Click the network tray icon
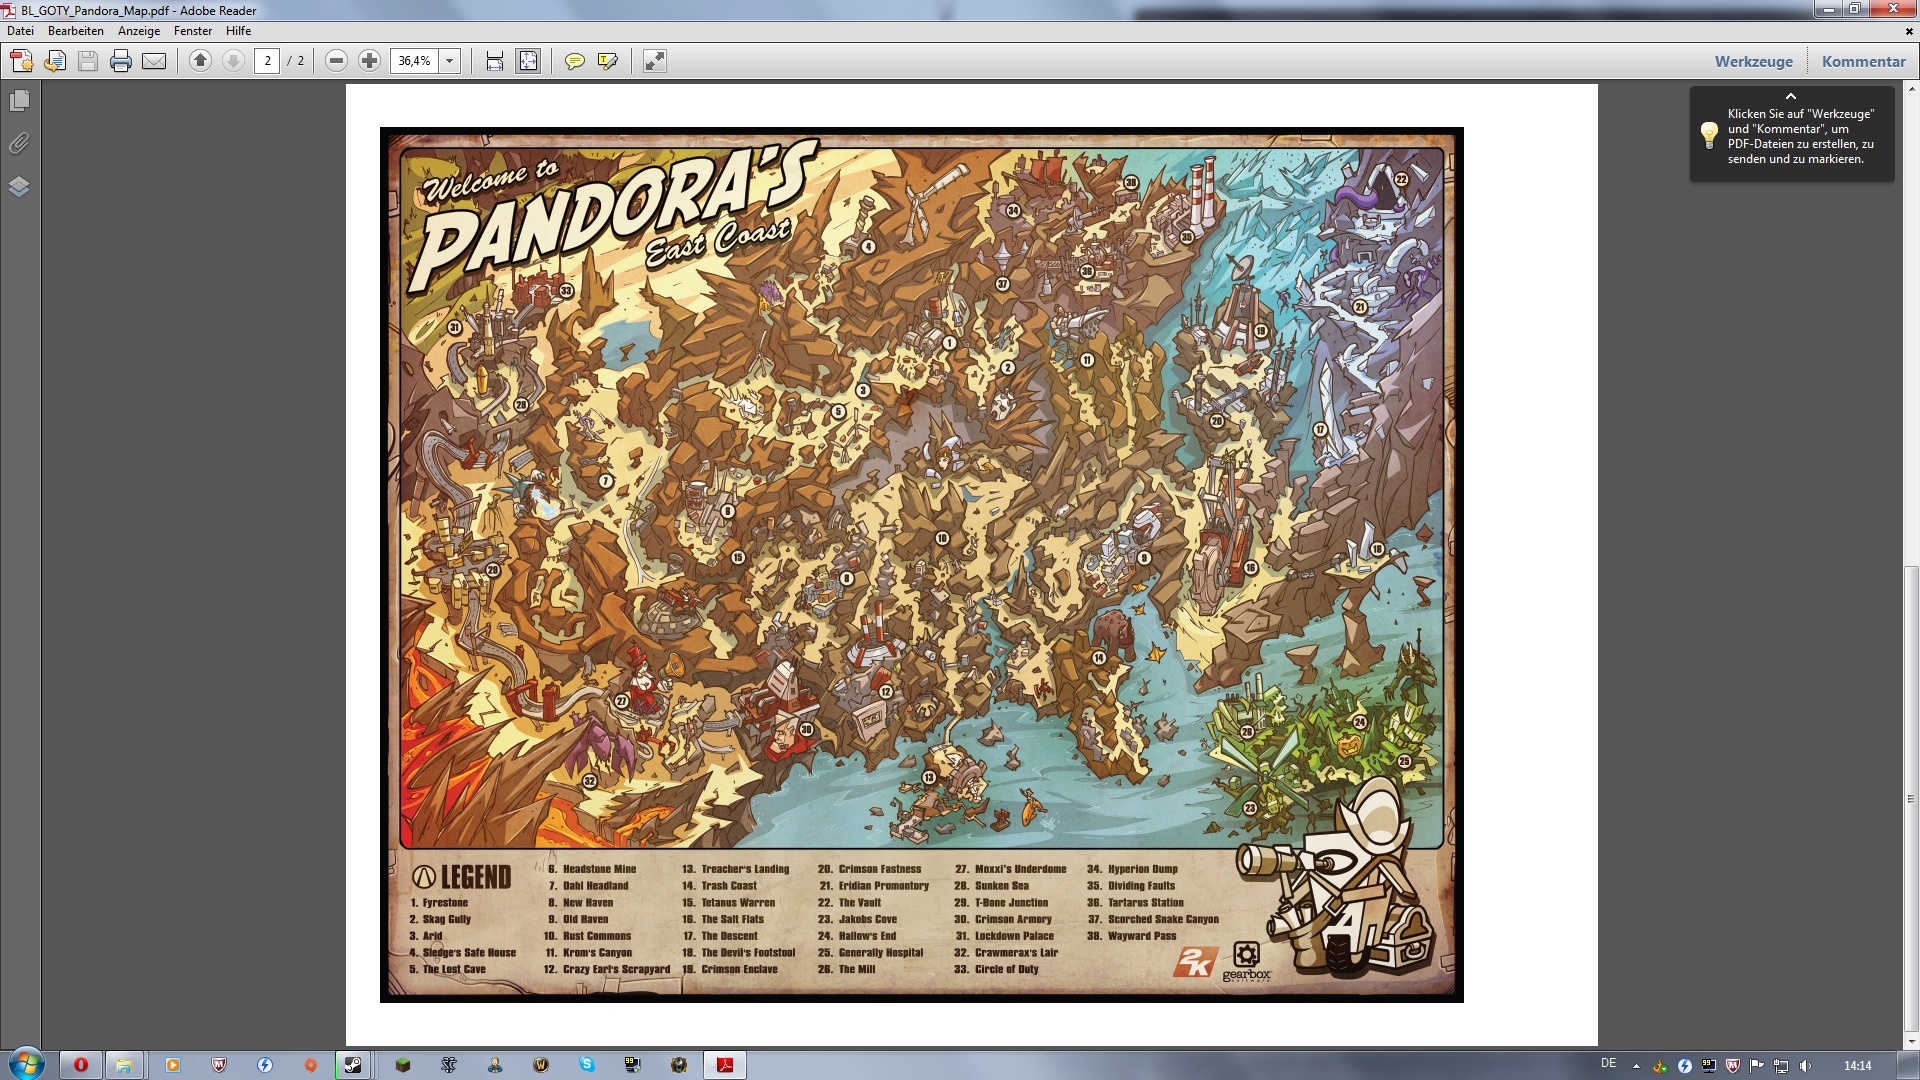The image size is (1920, 1080). pyautogui.click(x=1781, y=1066)
